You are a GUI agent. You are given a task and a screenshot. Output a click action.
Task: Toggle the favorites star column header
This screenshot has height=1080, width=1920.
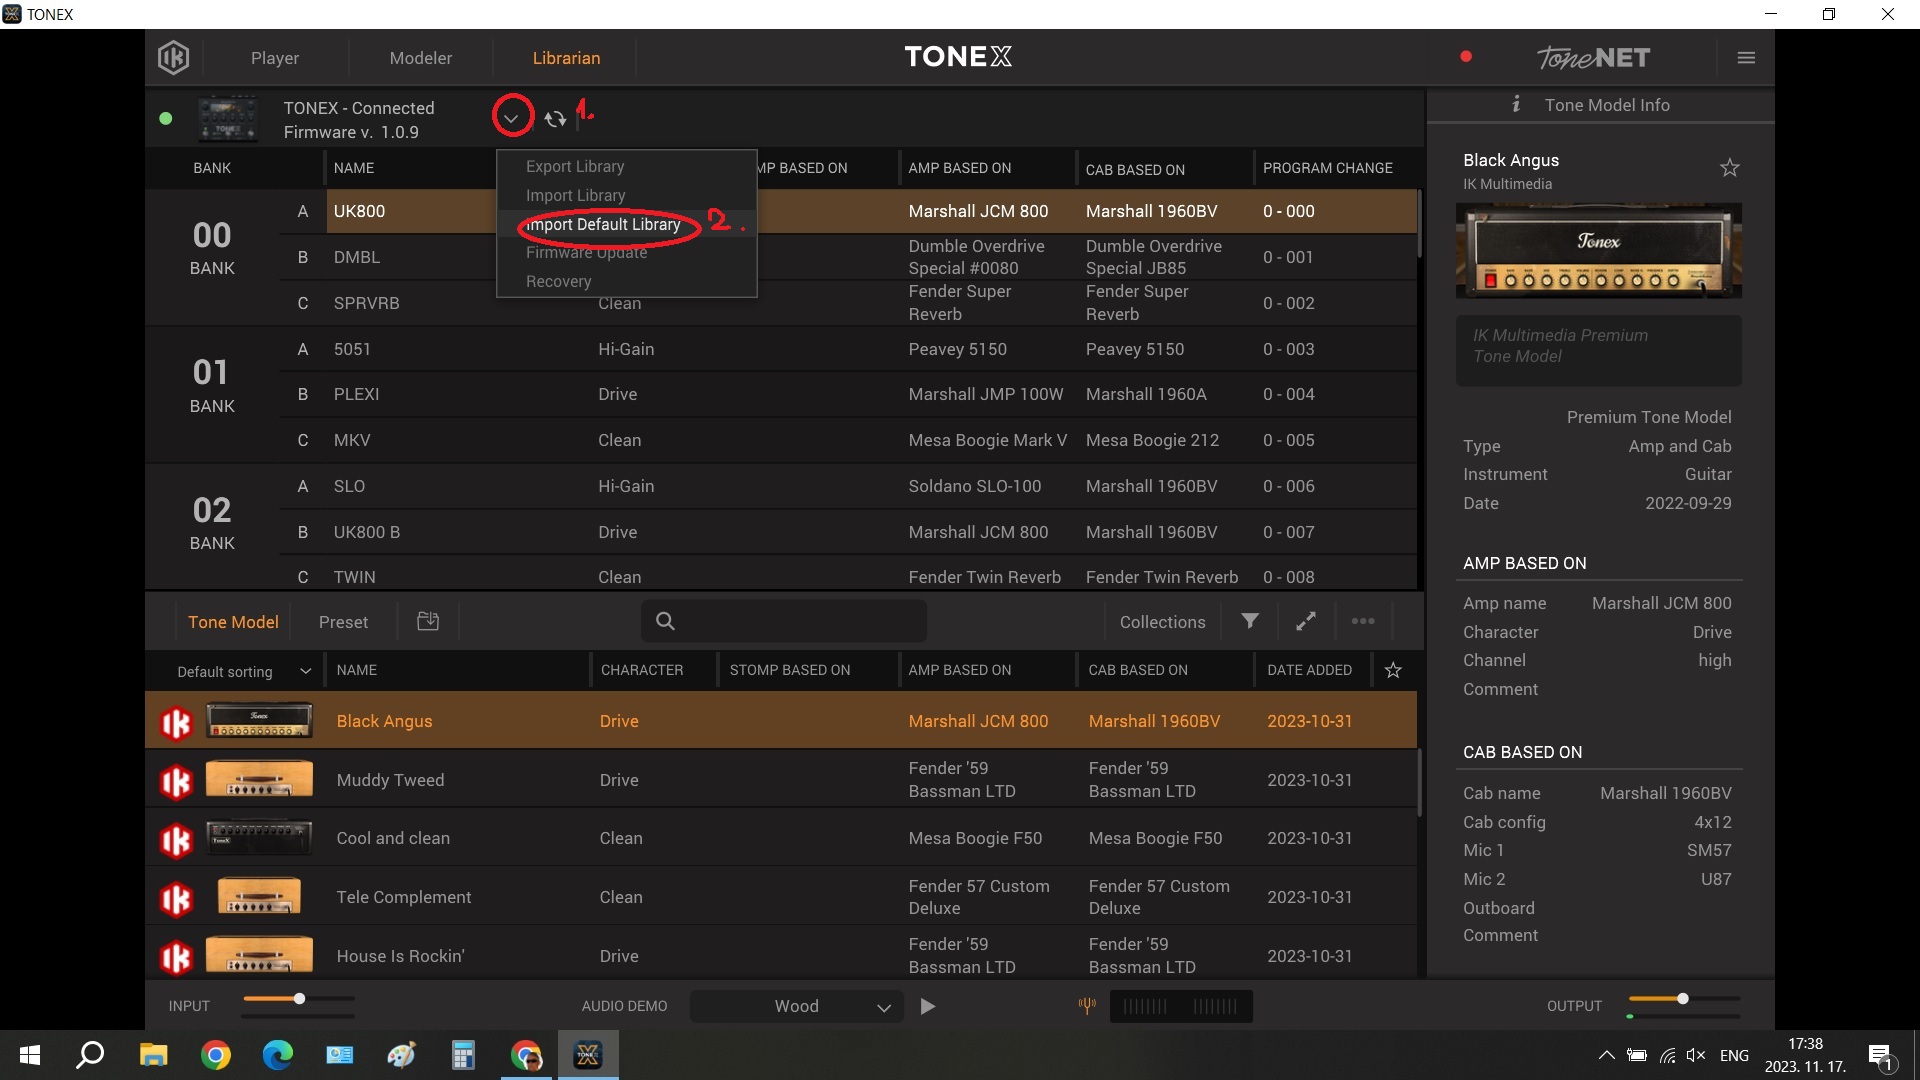[x=1393, y=670]
